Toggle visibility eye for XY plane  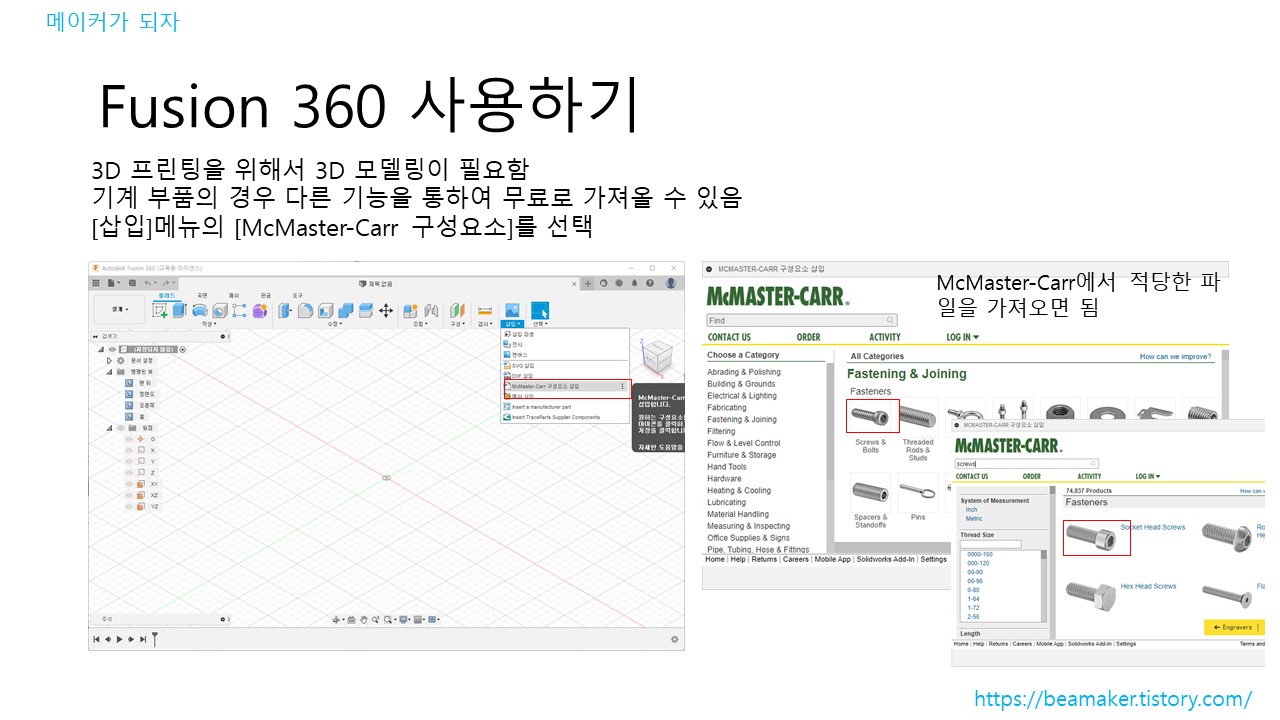(129, 484)
